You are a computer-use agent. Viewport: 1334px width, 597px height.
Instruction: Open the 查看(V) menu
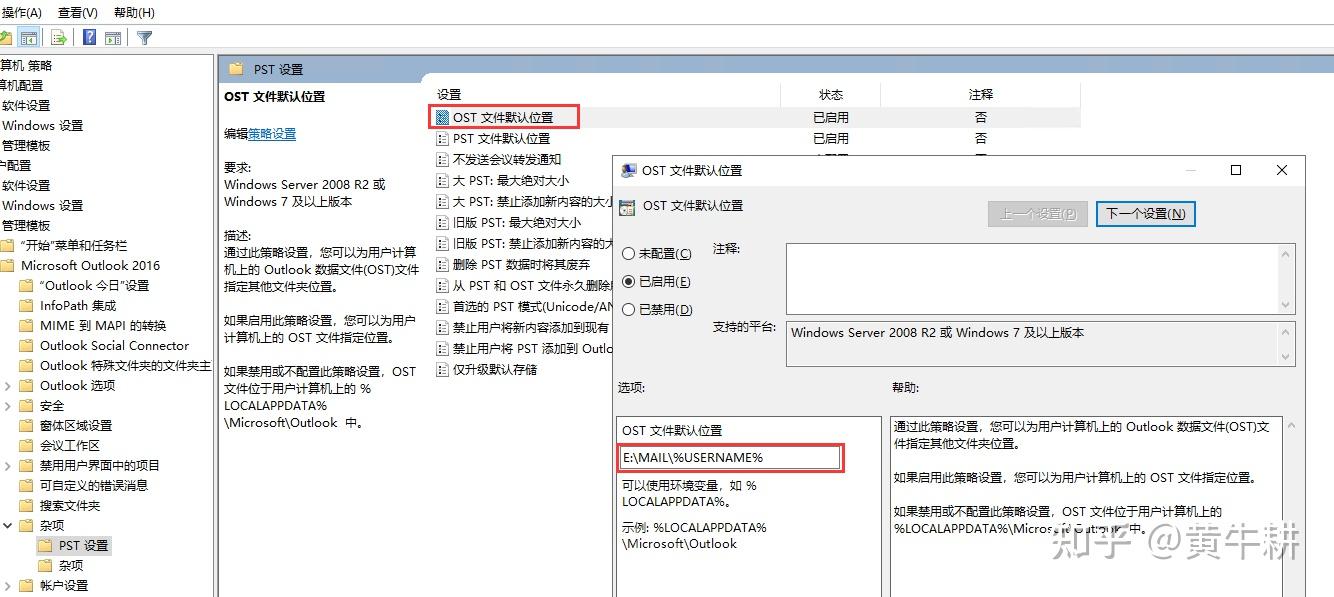tap(77, 13)
